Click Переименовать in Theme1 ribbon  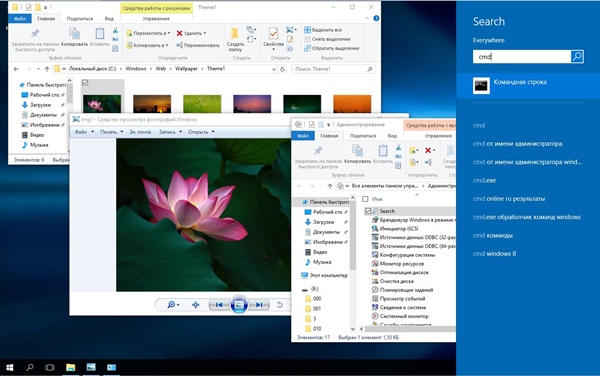point(198,45)
